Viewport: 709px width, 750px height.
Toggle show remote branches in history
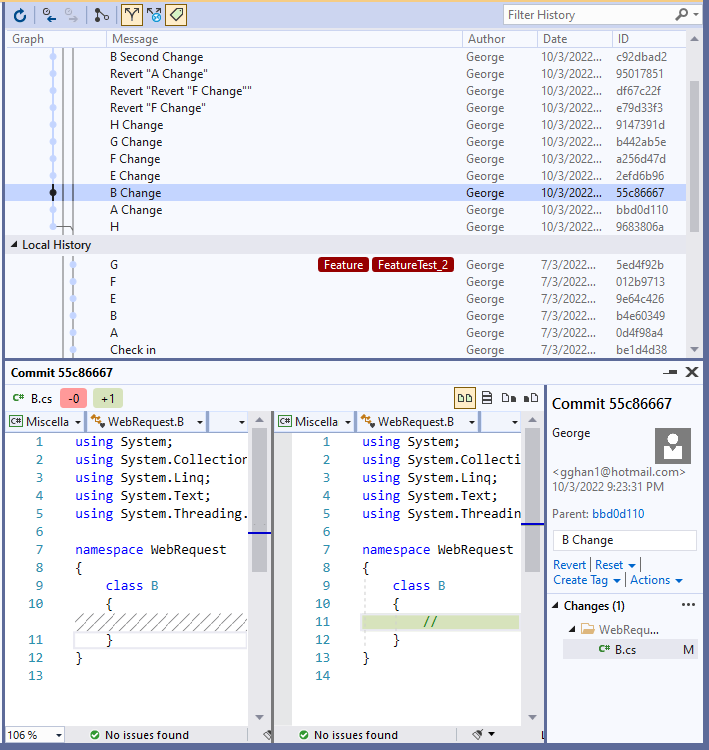(x=154, y=15)
